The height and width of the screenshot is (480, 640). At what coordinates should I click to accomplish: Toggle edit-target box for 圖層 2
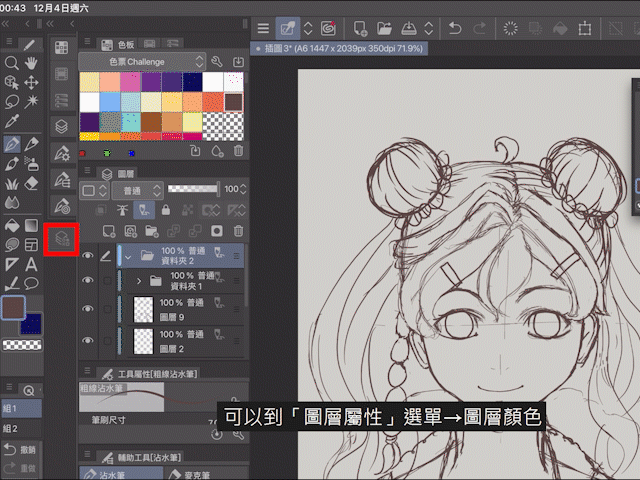coord(107,340)
